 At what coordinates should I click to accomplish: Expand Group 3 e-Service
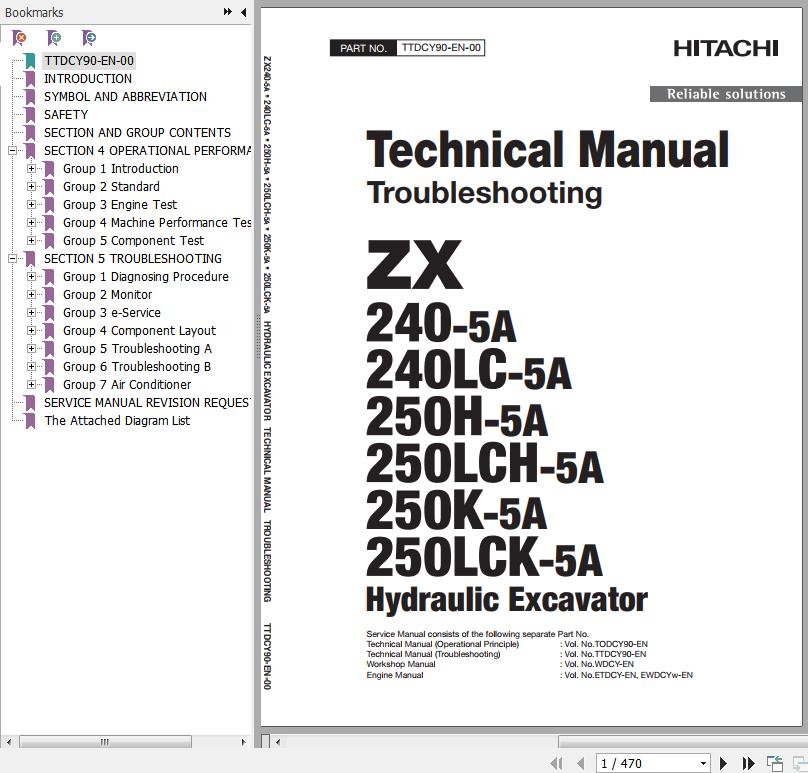[31, 313]
